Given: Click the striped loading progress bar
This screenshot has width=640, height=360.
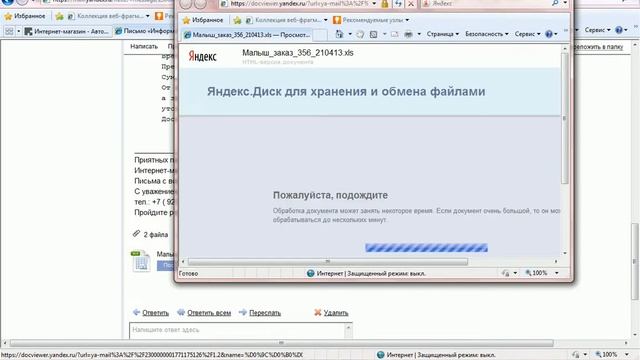Looking at the screenshot, I should pyautogui.click(x=426, y=248).
